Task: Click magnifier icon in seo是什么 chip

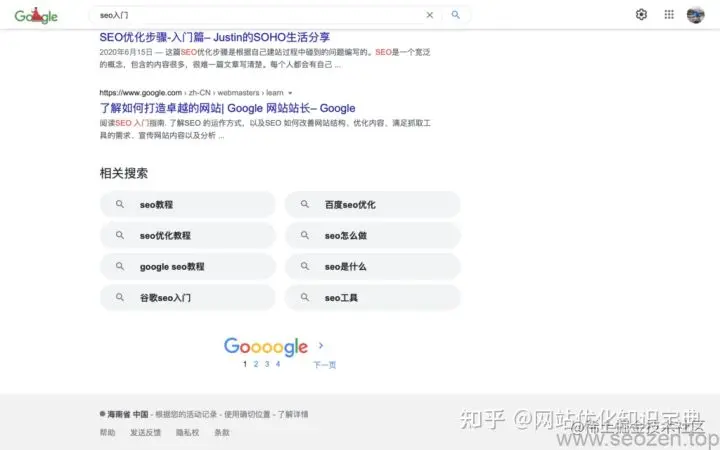Action: [x=305, y=266]
